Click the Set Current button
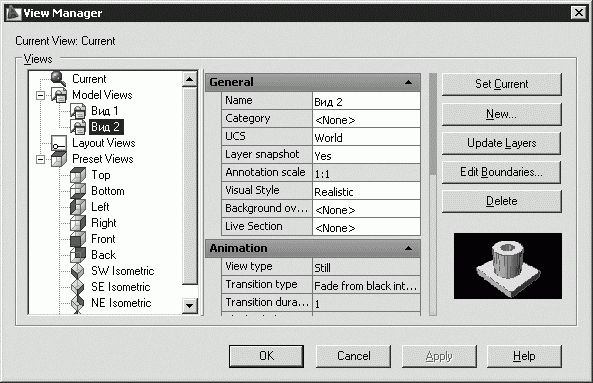Image resolution: width=593 pixels, height=383 pixels. coord(501,84)
